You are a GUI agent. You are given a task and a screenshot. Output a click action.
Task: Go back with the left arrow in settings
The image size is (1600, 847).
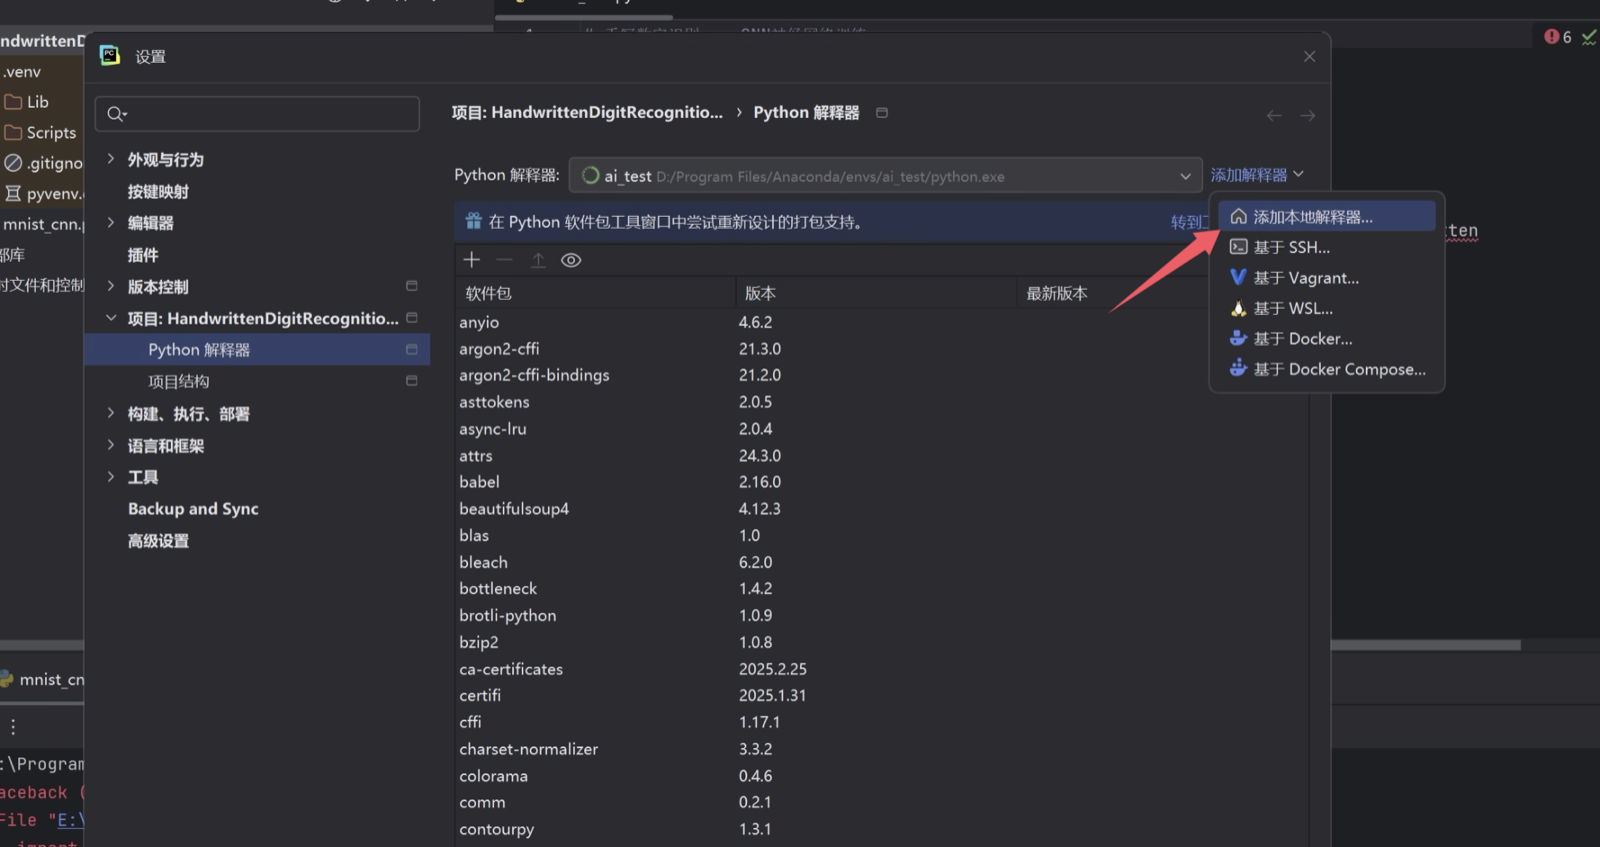point(1274,116)
